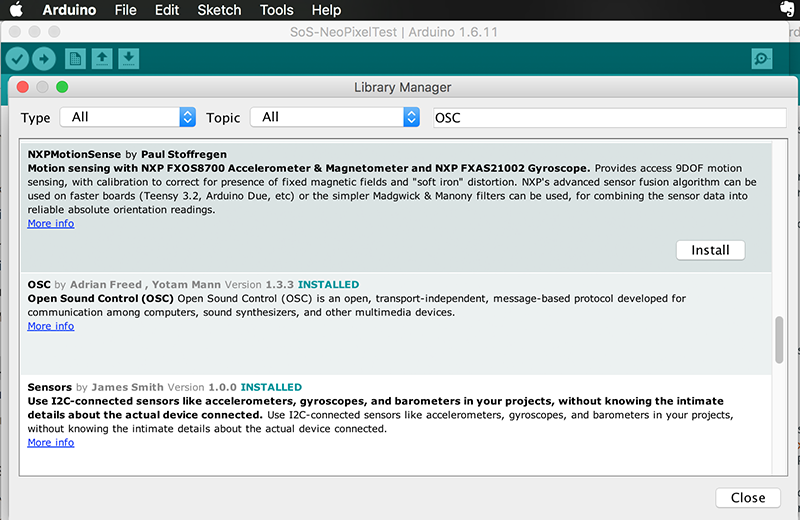Open the Serial Monitor magnifier icon

tap(762, 59)
